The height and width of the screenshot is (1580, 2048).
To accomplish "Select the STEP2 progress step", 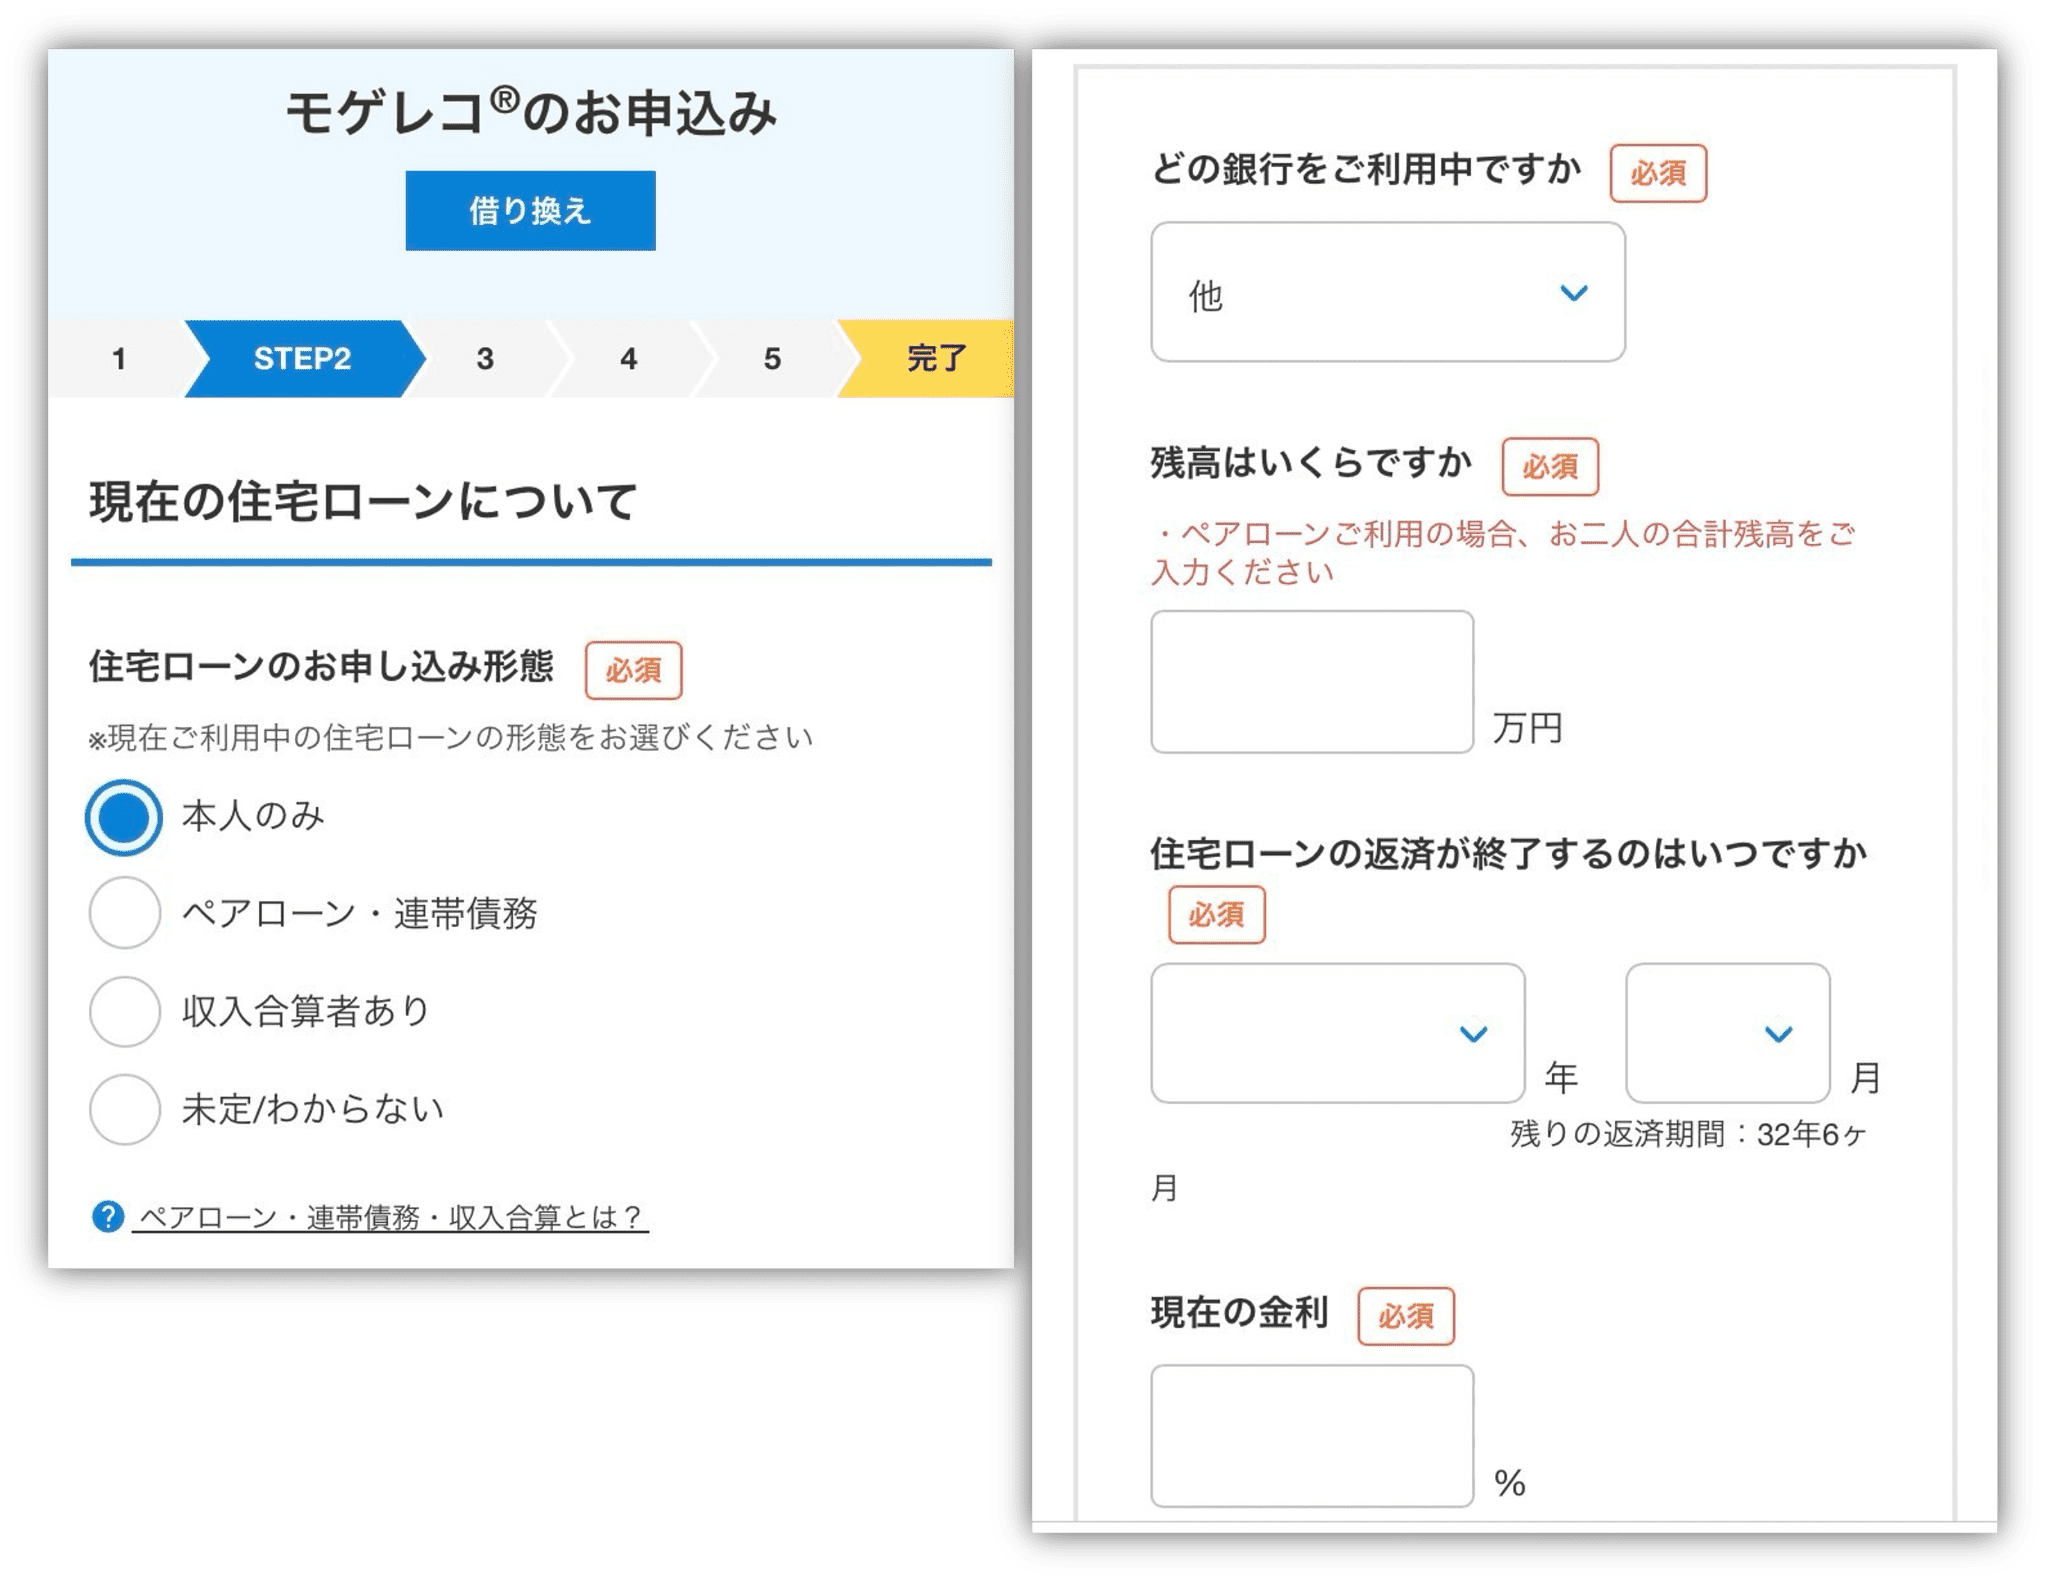I will click(x=303, y=358).
